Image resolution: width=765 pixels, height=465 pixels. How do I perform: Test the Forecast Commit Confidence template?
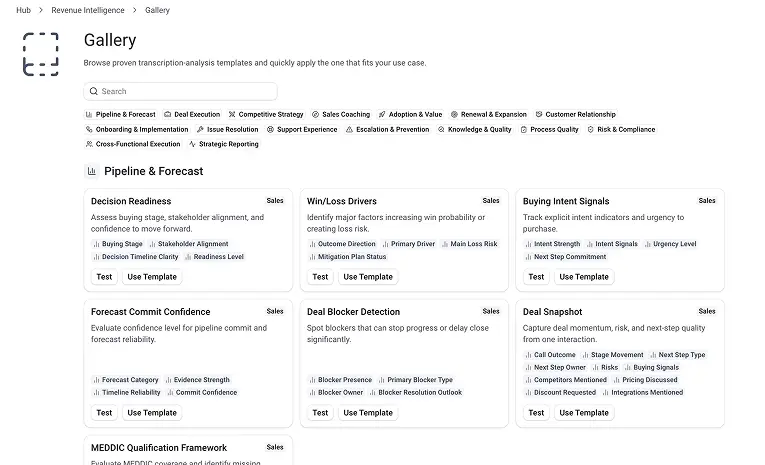[x=104, y=413]
